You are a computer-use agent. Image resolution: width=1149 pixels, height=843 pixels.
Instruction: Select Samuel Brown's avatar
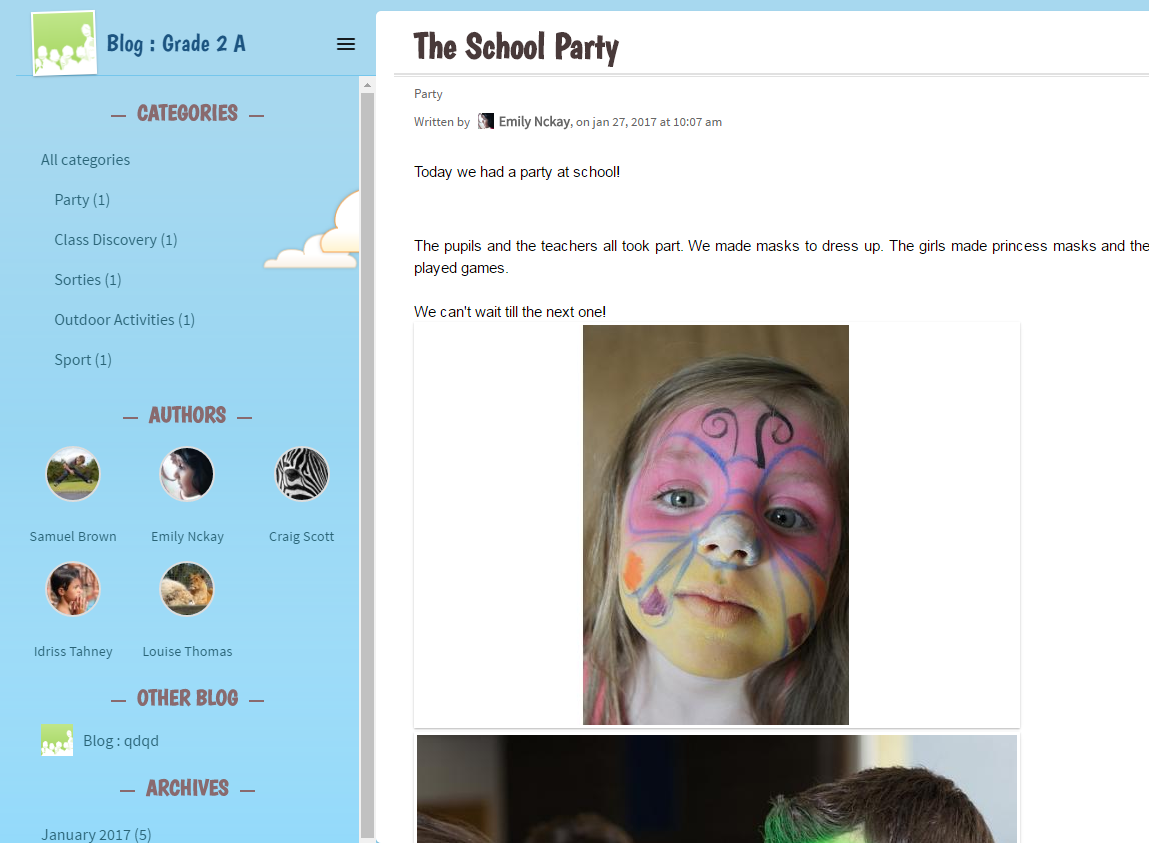click(73, 474)
